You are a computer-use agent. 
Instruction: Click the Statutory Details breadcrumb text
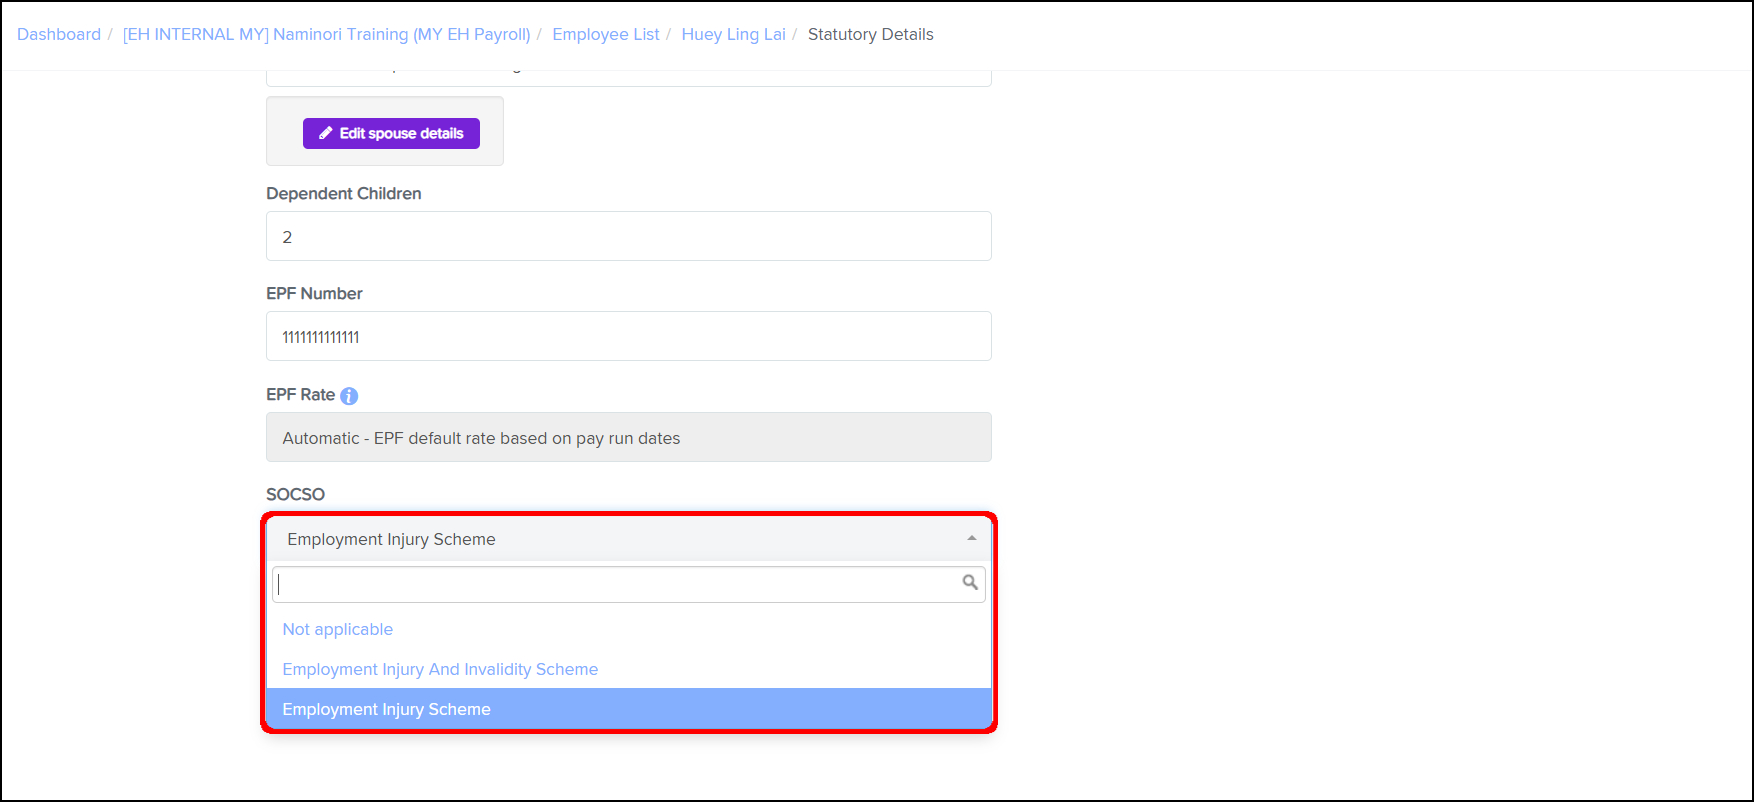pyautogui.click(x=870, y=34)
